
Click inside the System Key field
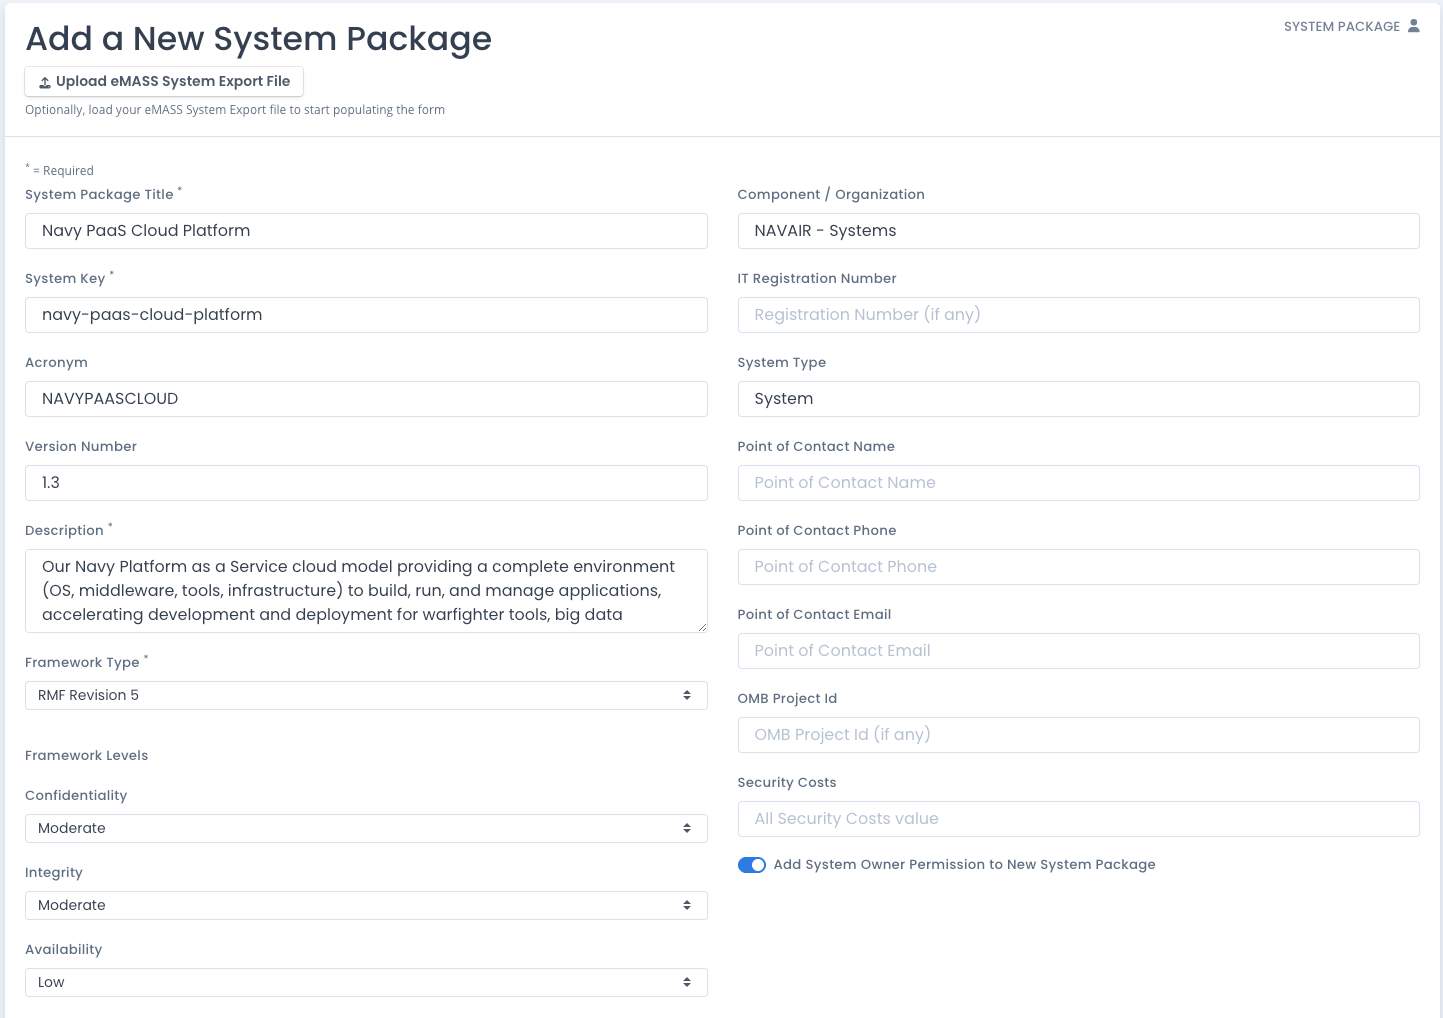coord(365,315)
